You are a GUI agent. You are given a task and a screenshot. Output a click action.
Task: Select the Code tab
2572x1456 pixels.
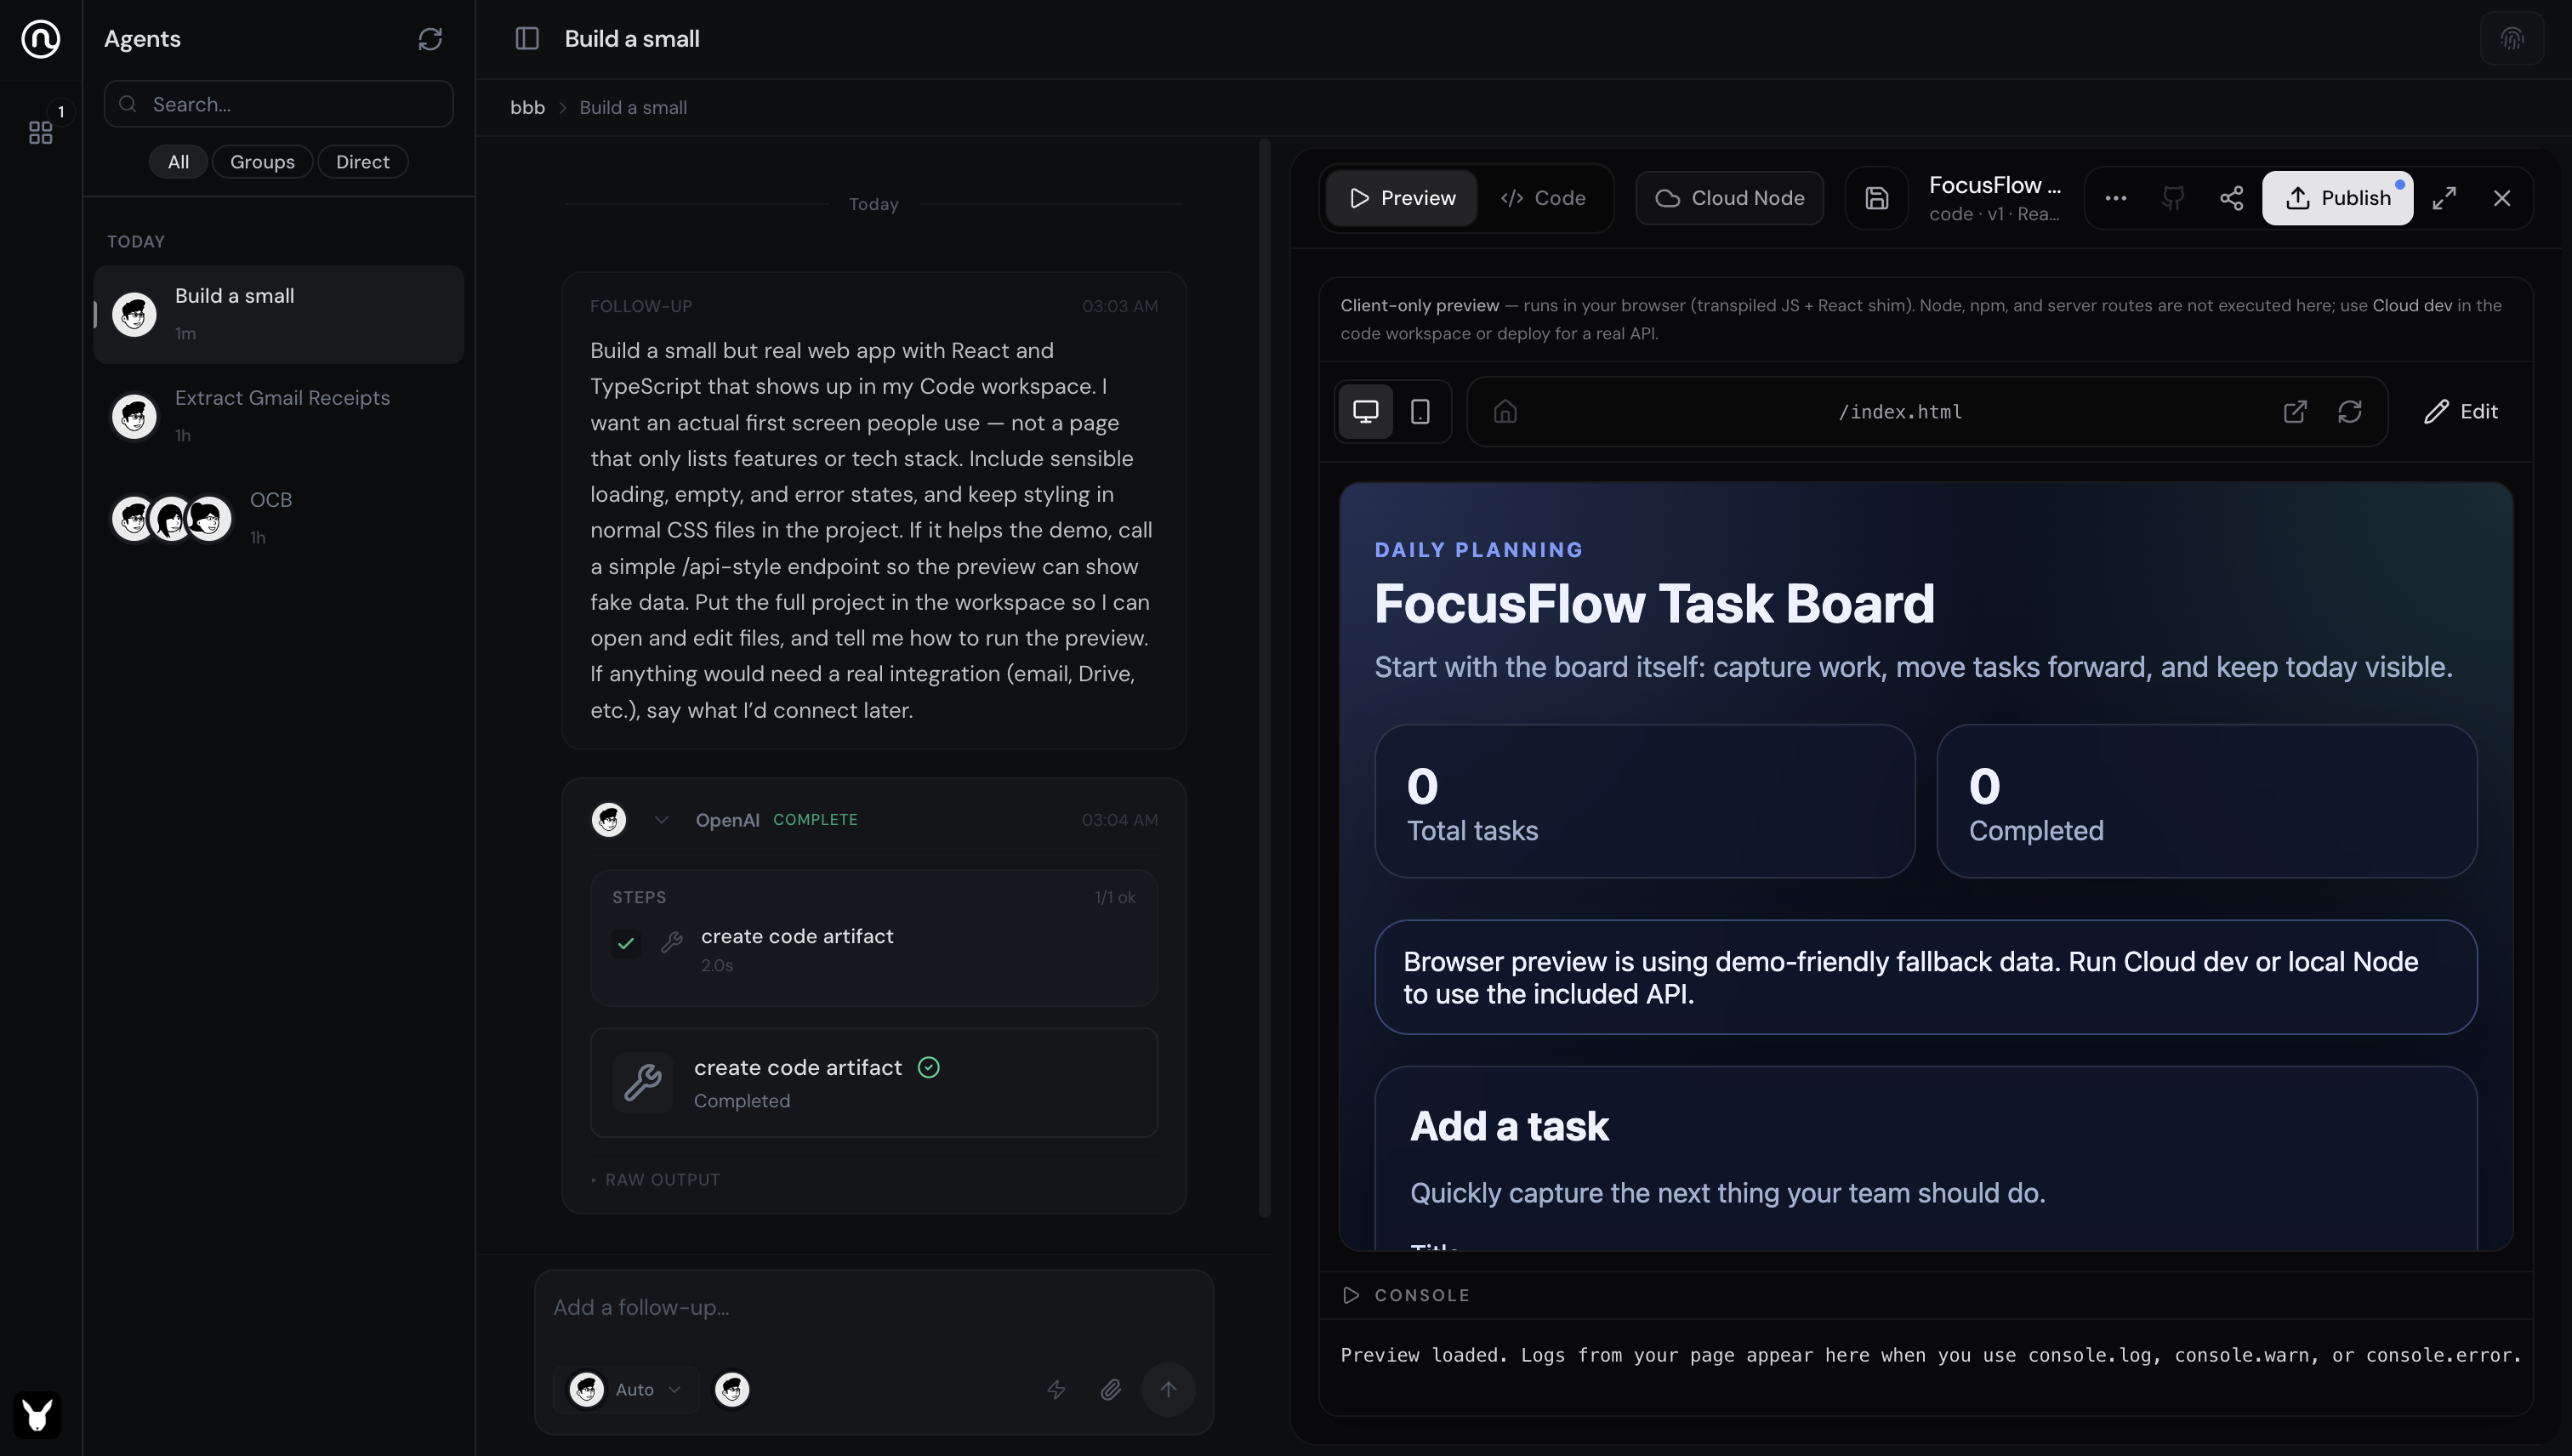[1543, 198]
